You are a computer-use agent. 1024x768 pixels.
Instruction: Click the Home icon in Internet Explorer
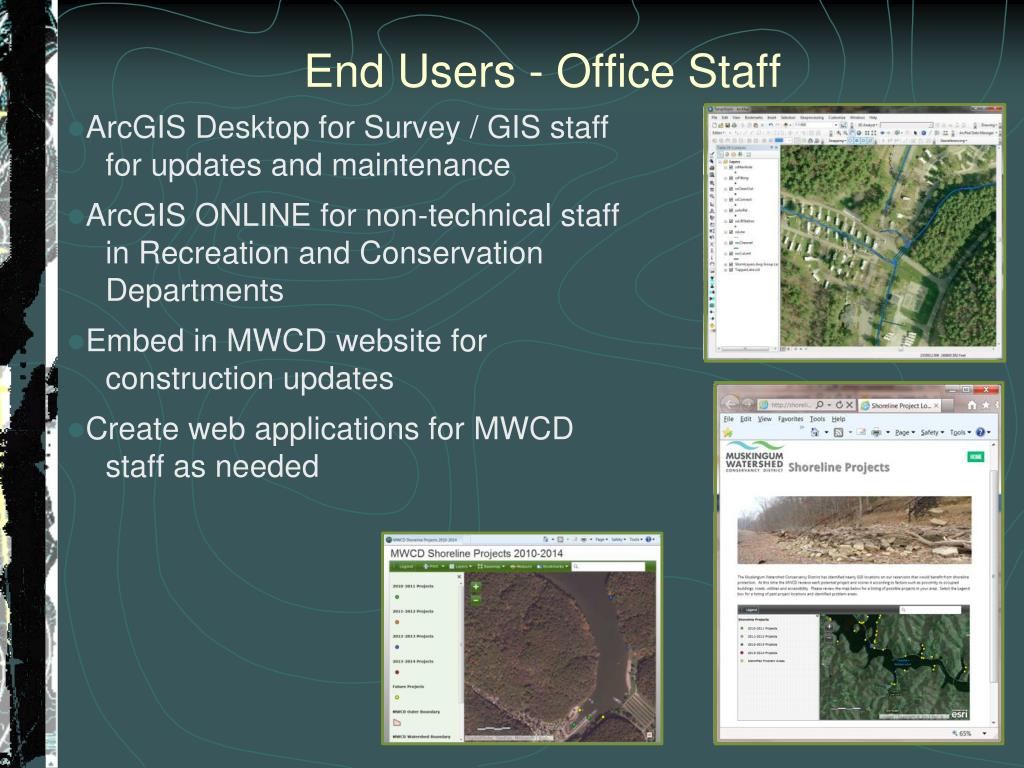click(972, 405)
